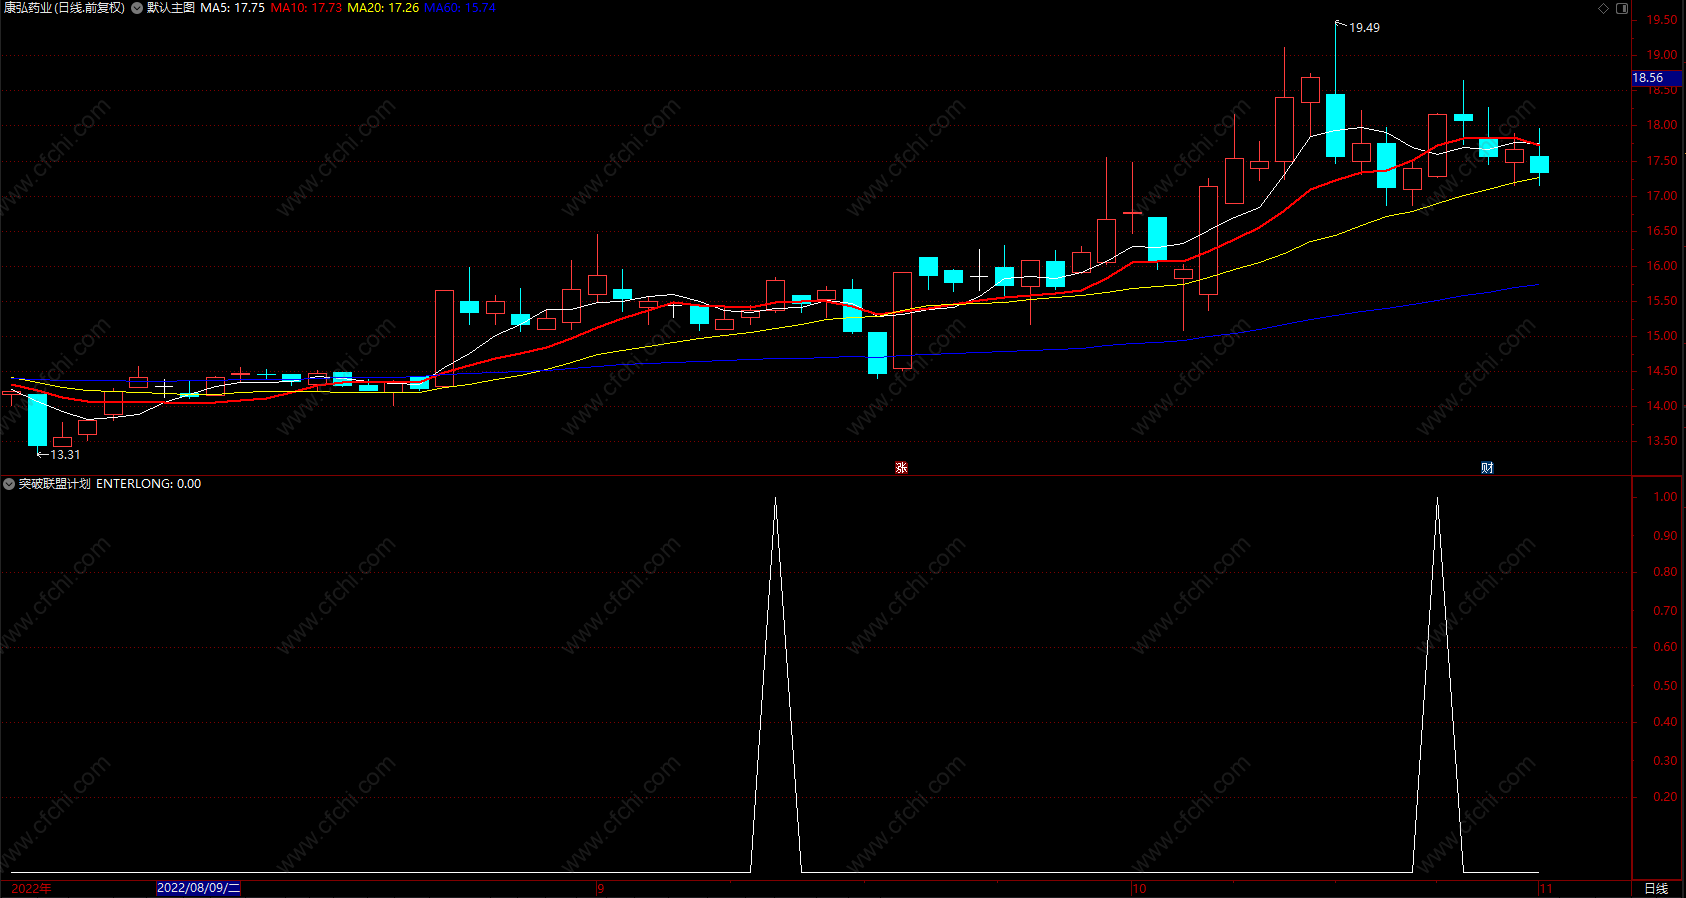Click the 10 month marker on time axis
The image size is (1686, 898).
(x=1139, y=889)
